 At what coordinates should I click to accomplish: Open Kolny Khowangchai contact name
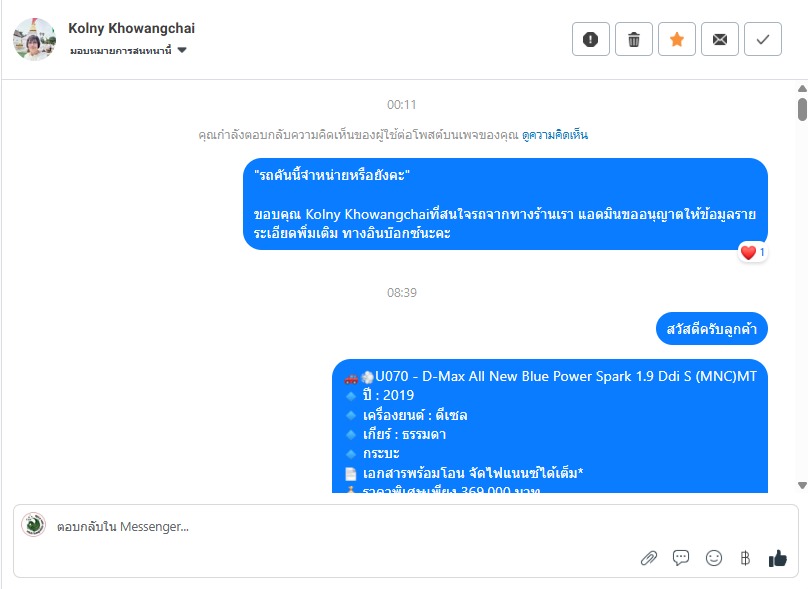(131, 28)
